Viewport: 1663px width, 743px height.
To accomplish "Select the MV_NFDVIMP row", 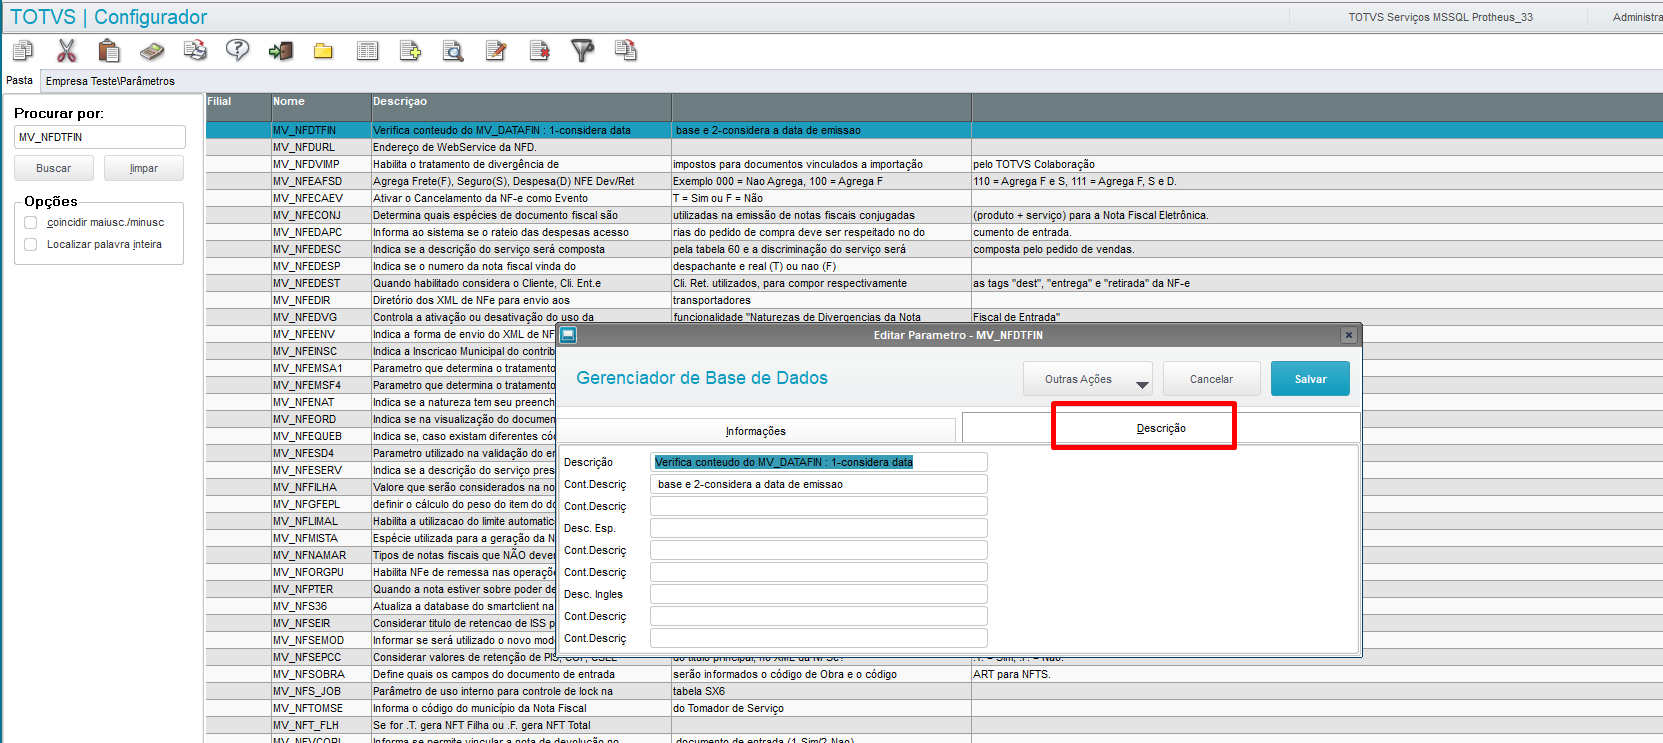I will coord(934,164).
